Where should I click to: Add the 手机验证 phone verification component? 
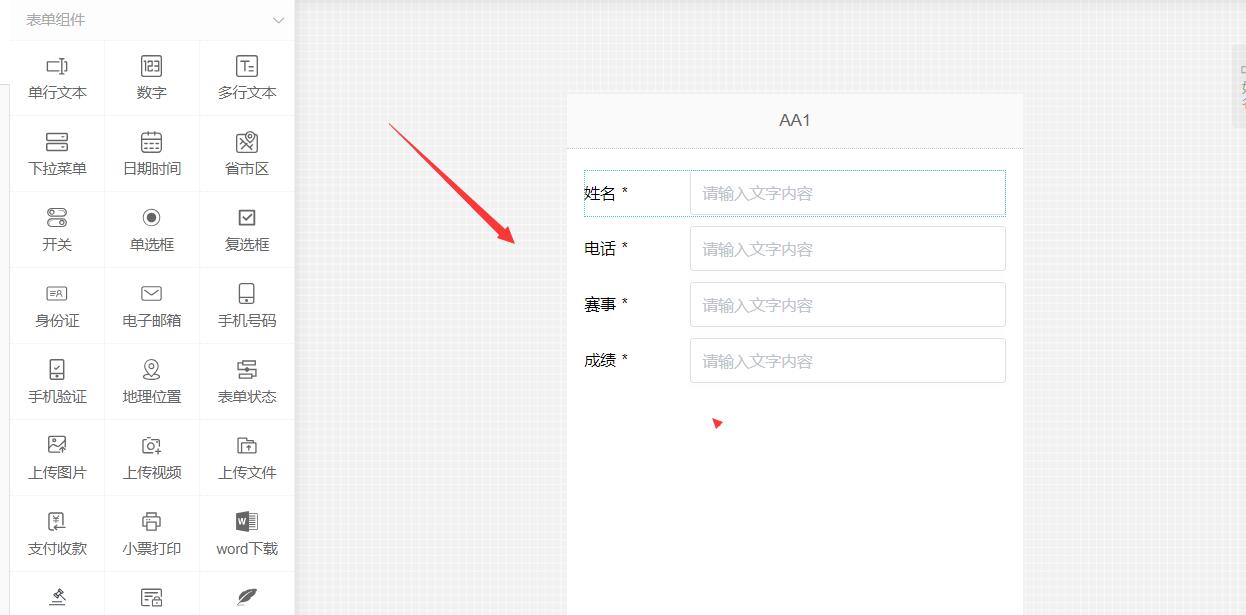(x=57, y=382)
